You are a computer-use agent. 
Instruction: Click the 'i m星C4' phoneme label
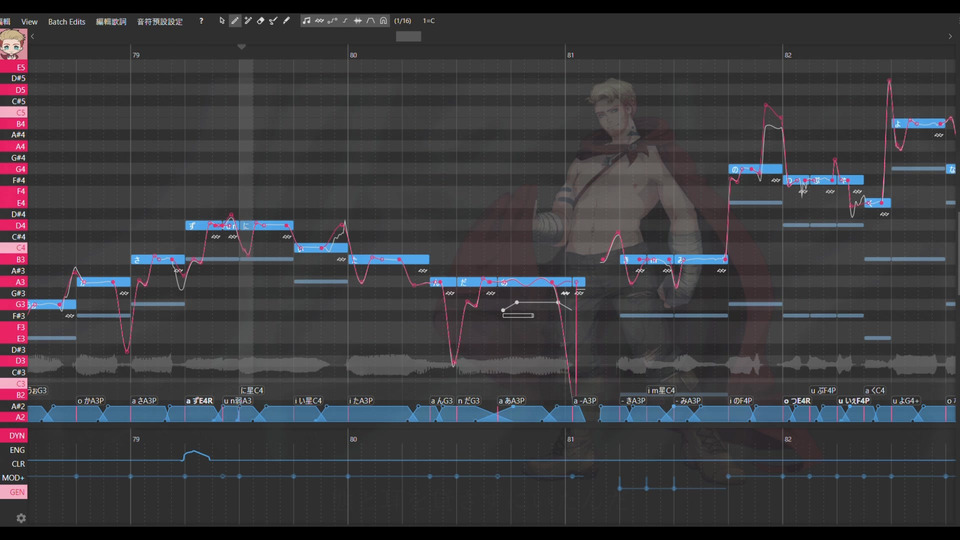coord(661,390)
